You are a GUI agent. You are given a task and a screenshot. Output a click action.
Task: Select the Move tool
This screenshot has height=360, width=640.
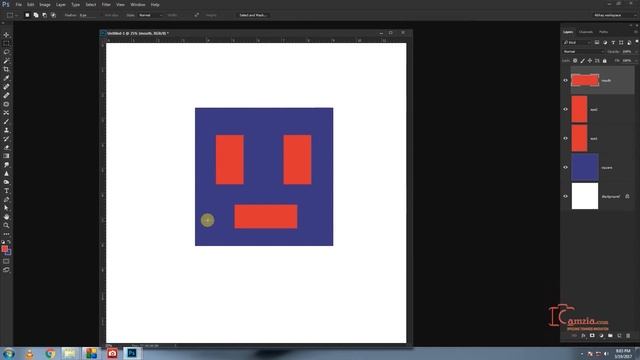6,35
